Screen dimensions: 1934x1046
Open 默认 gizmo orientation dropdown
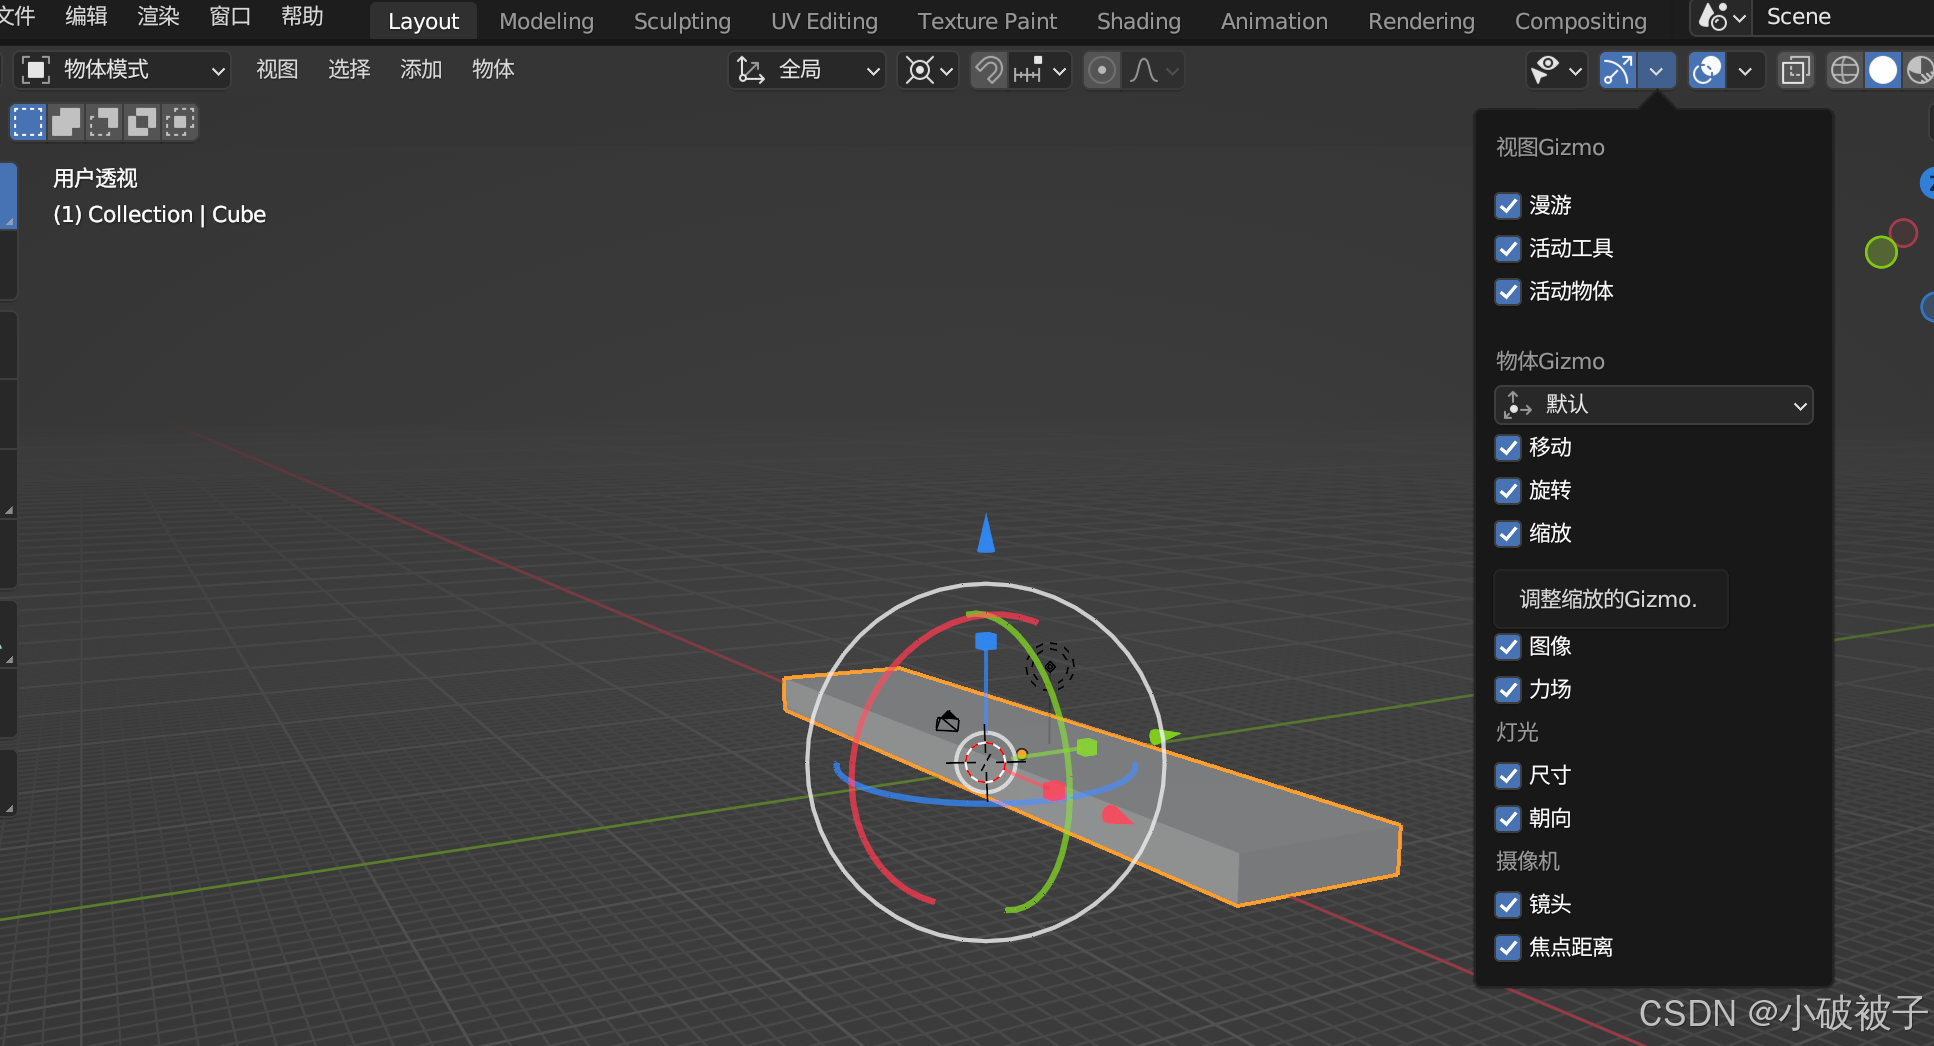[1654, 405]
